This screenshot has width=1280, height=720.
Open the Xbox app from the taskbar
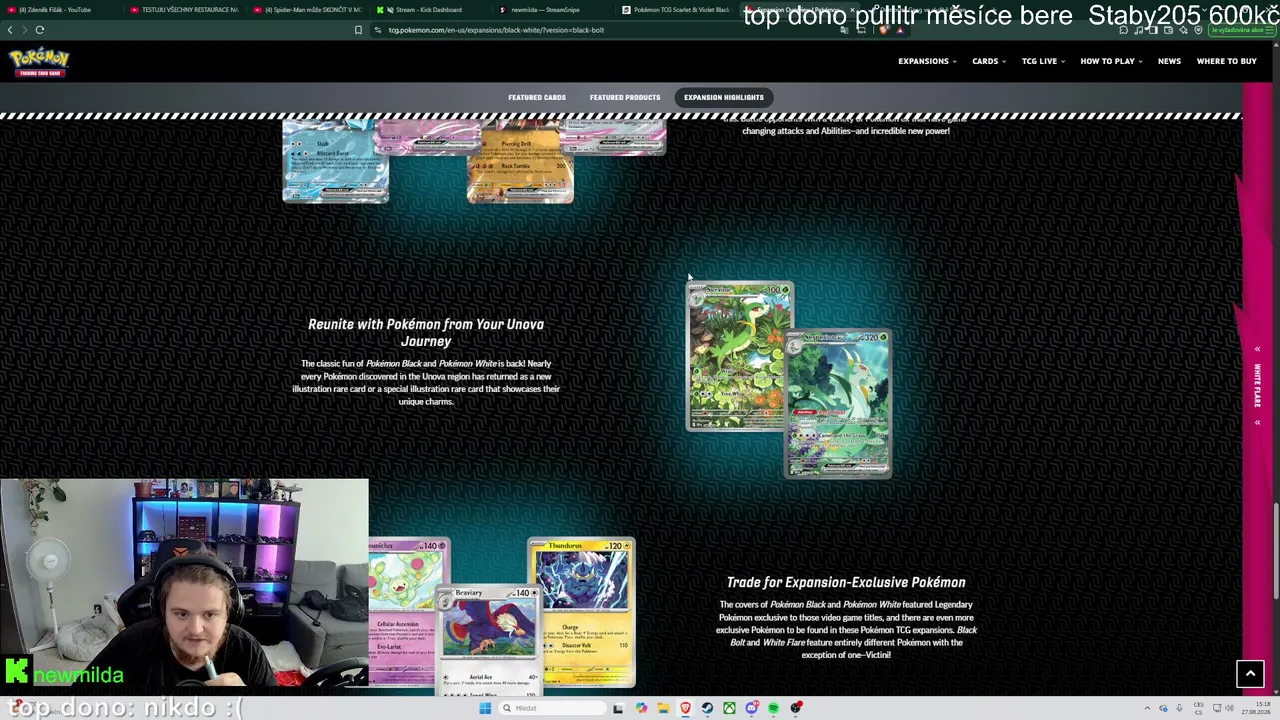pos(729,708)
